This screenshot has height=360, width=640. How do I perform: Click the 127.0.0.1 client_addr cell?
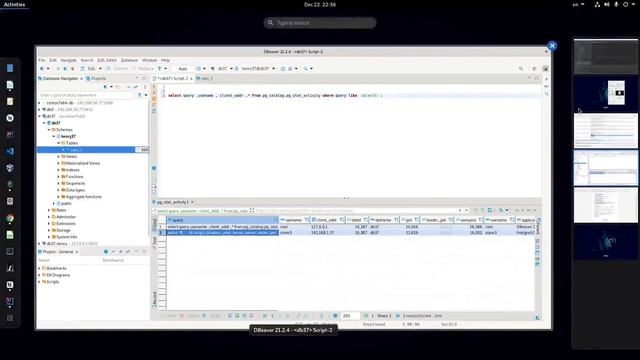click(328, 227)
